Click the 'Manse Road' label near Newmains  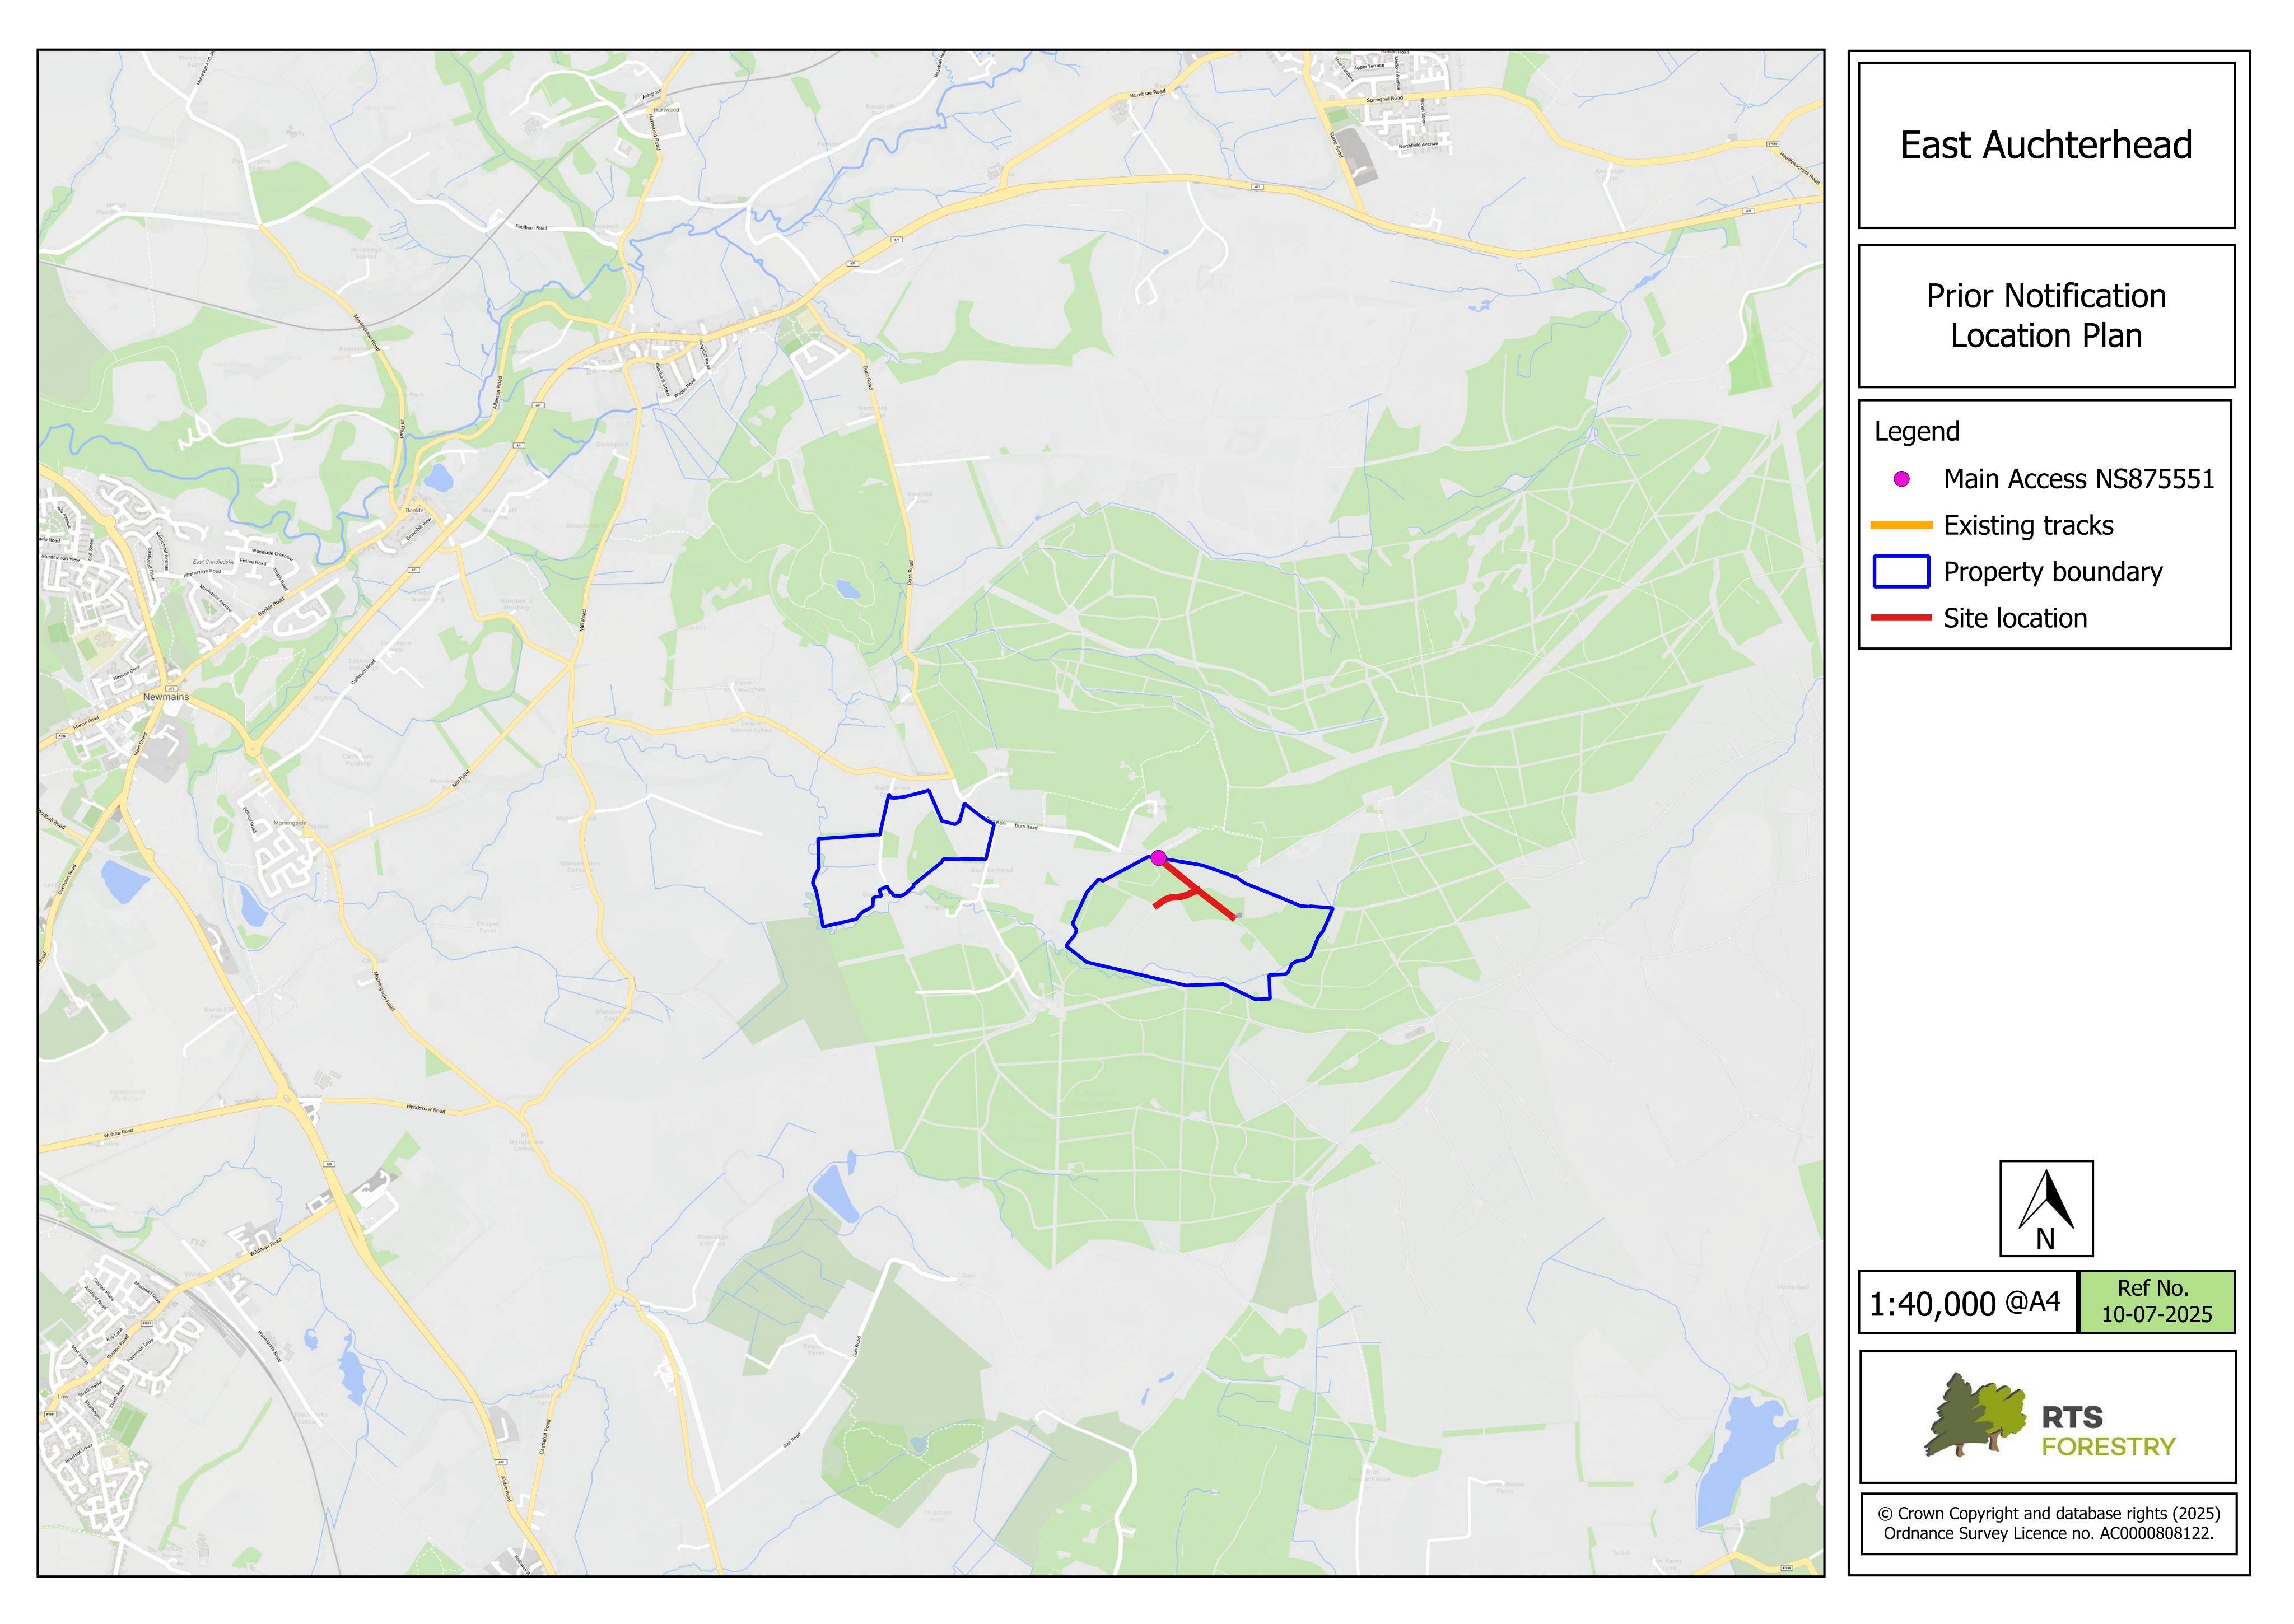(85, 722)
